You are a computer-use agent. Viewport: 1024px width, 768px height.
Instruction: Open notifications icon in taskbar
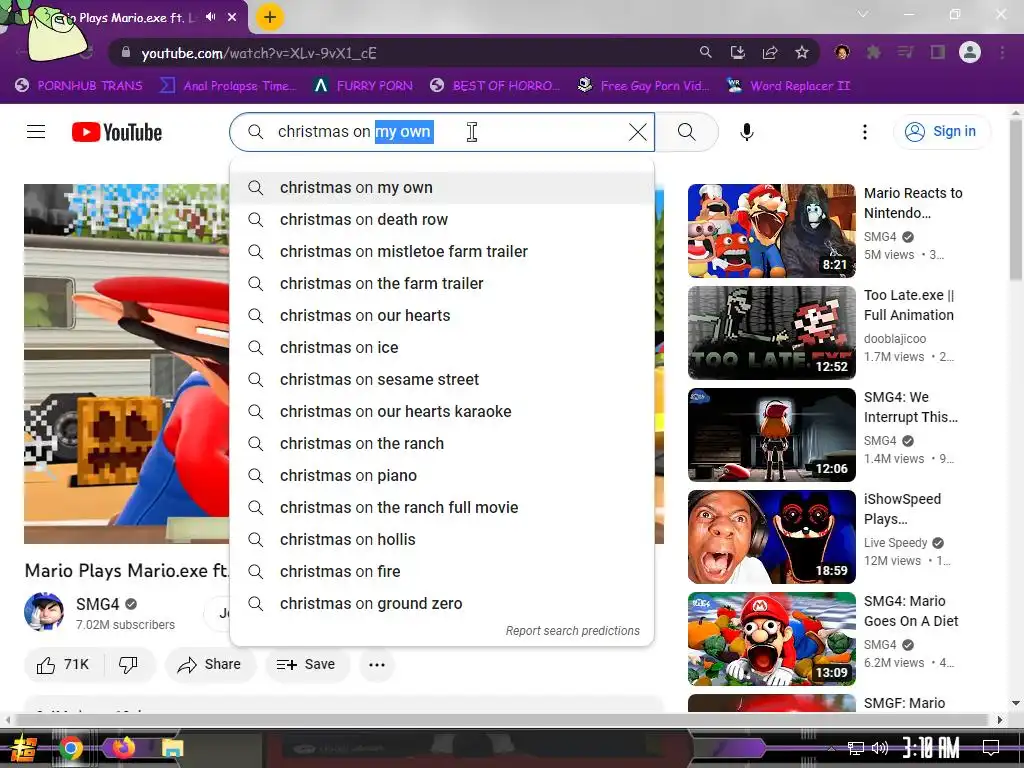(991, 748)
